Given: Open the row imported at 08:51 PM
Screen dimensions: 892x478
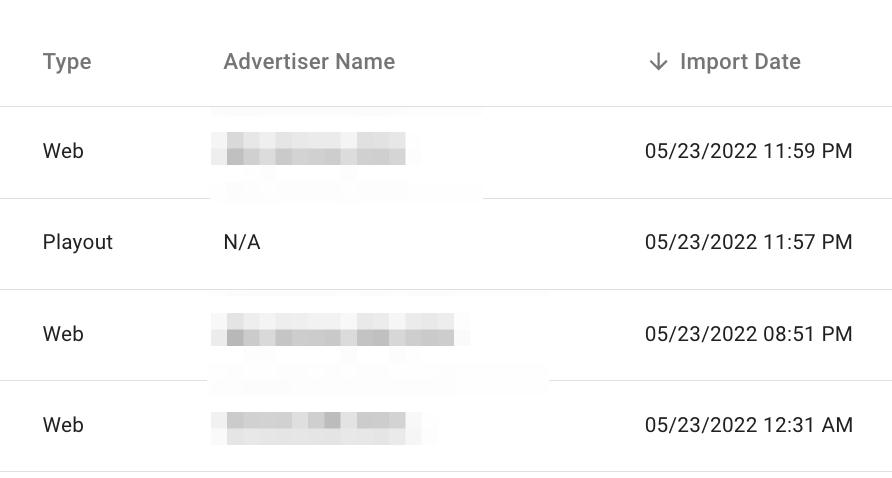Looking at the screenshot, I should (560, 334).
